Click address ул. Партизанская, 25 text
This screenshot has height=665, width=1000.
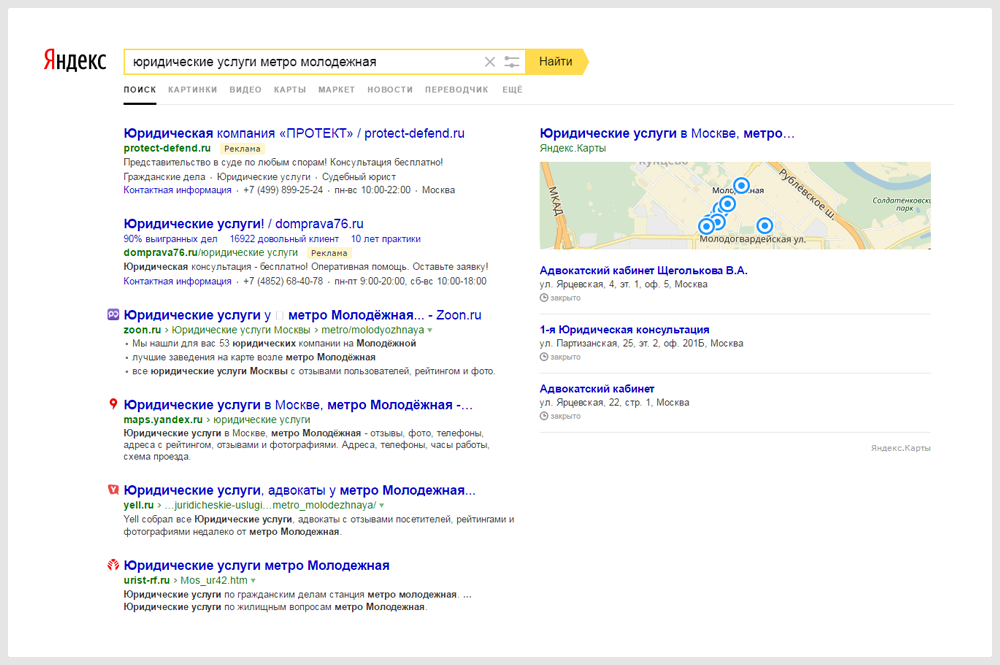[x=641, y=343]
